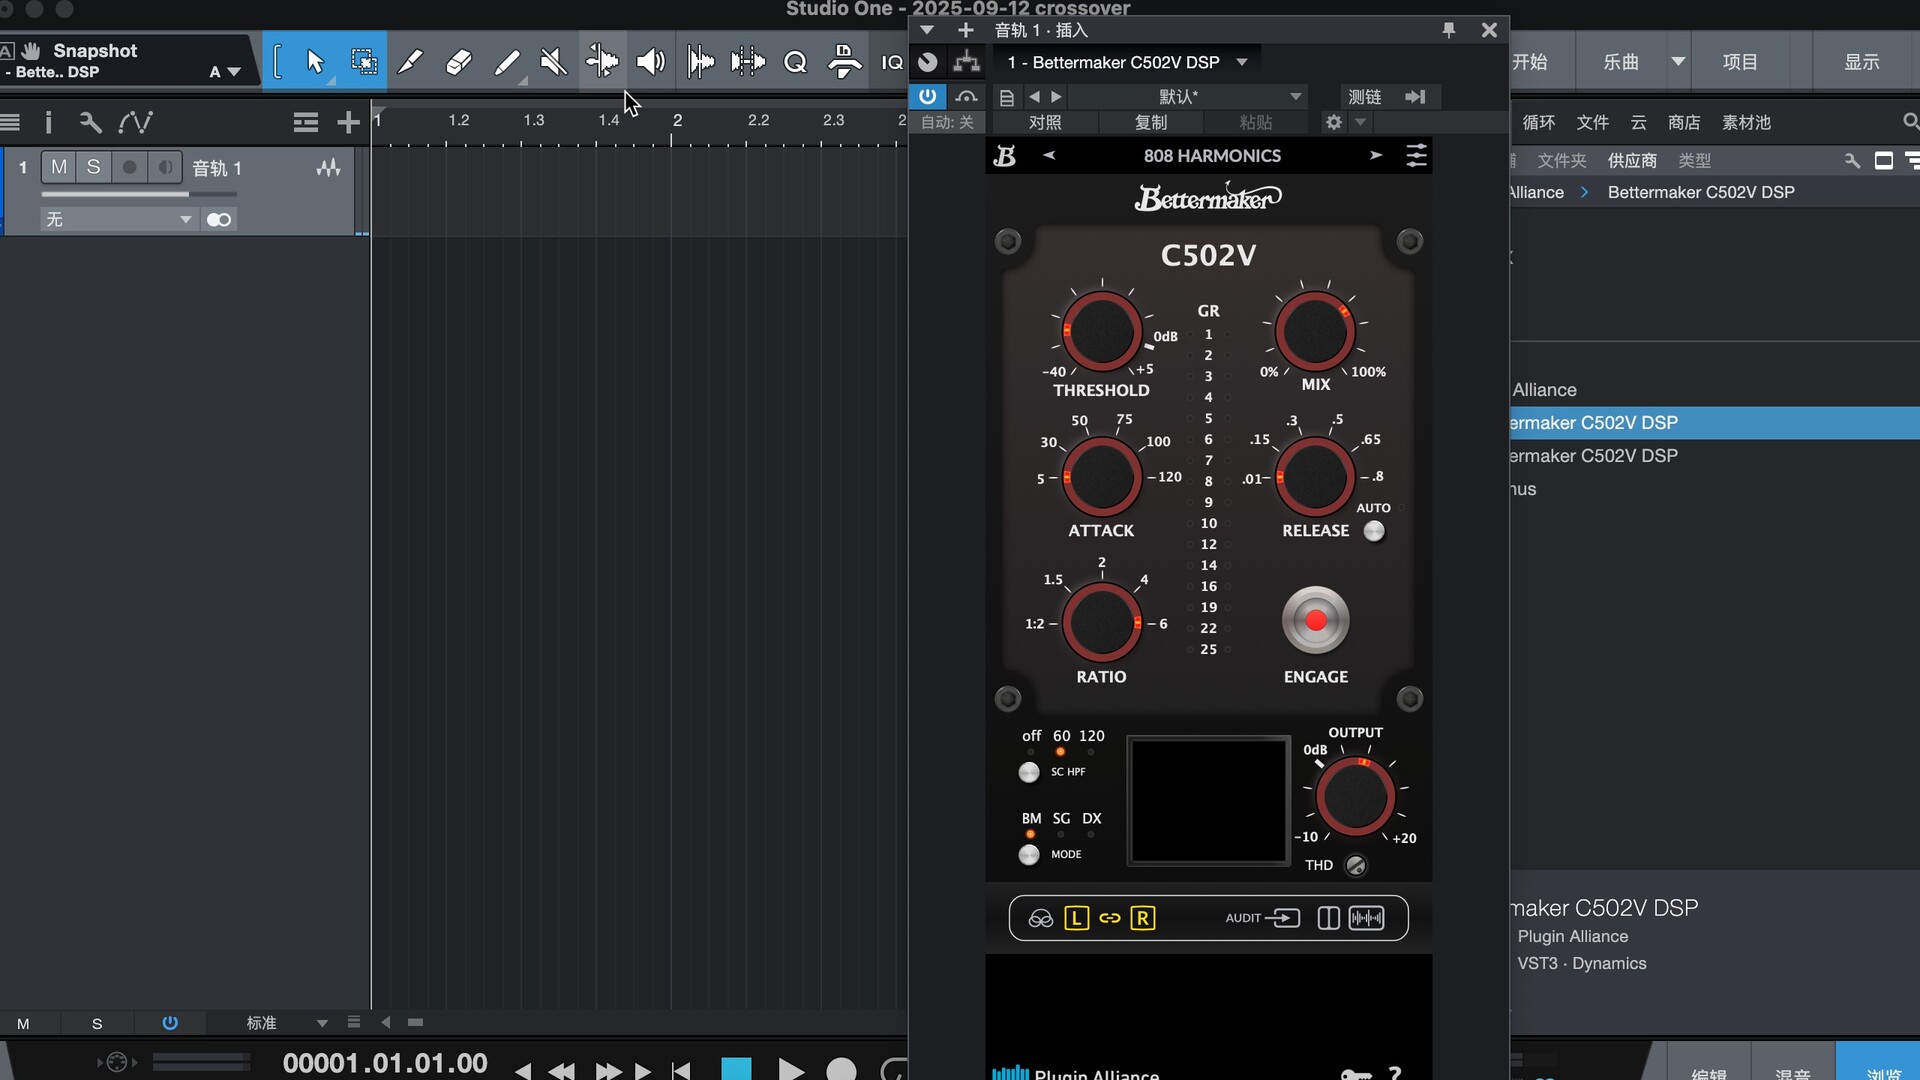Image resolution: width=1920 pixels, height=1080 pixels.
Task: Open the Bettermaker B logo menu
Action: (x=1005, y=156)
